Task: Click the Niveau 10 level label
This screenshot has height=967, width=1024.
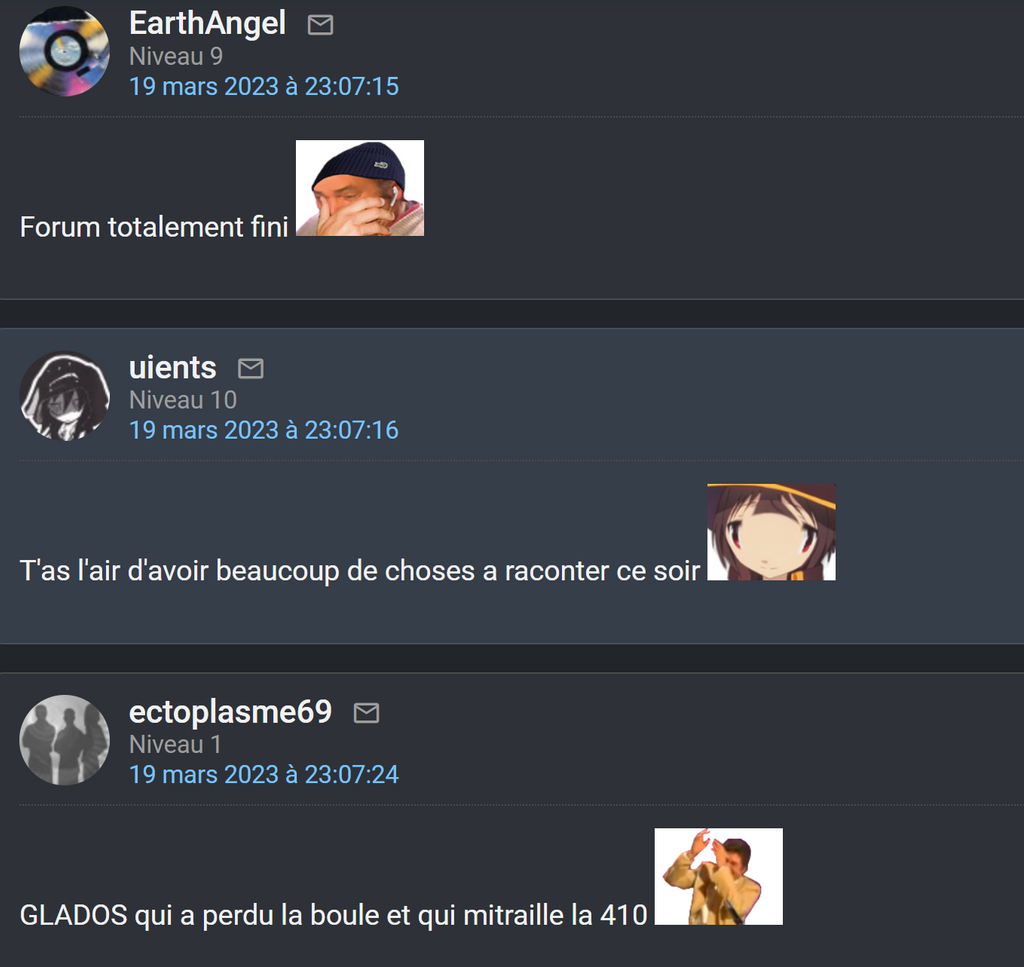Action: point(183,400)
